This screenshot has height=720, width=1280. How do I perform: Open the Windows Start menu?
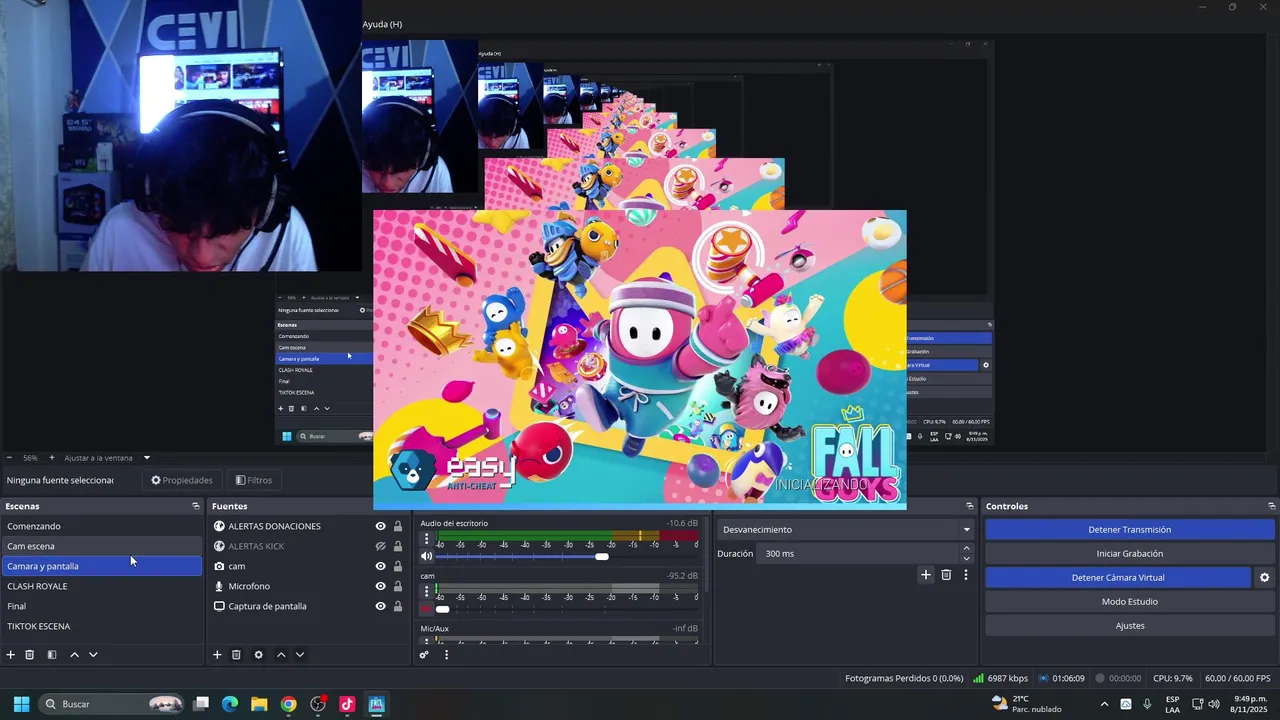coord(21,704)
